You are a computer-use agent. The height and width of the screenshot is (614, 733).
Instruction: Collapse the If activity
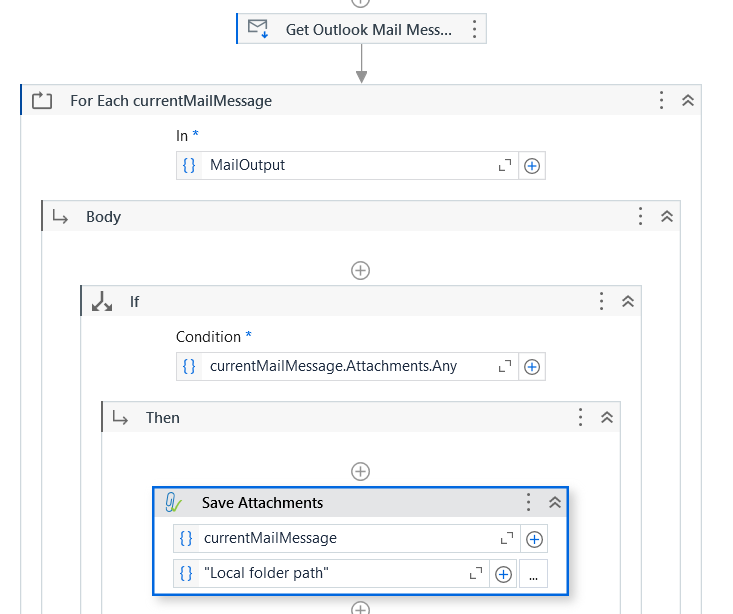point(628,301)
